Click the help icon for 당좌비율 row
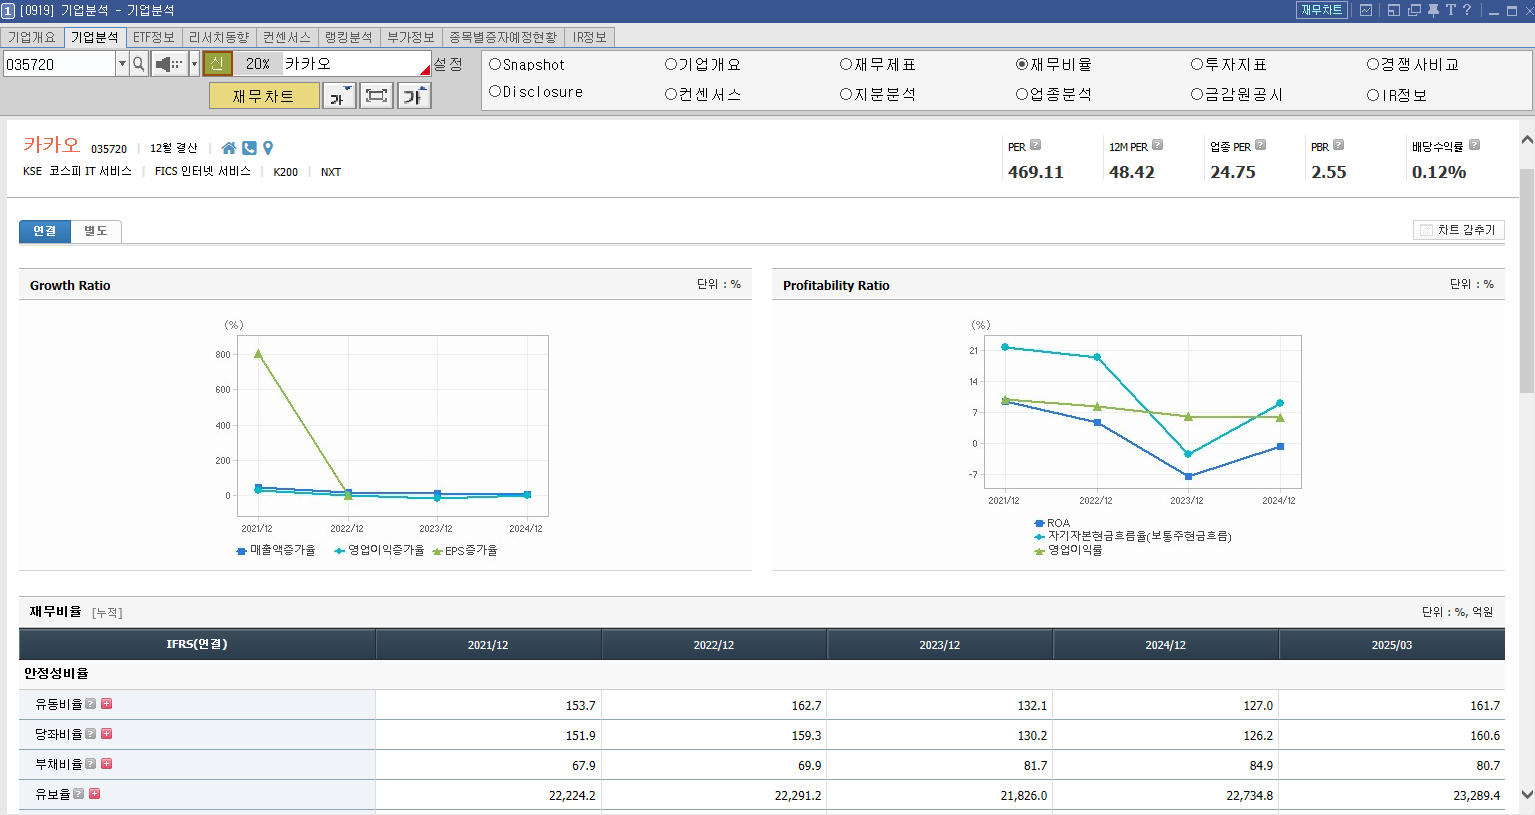Viewport: 1535px width, 815px height. coord(91,734)
